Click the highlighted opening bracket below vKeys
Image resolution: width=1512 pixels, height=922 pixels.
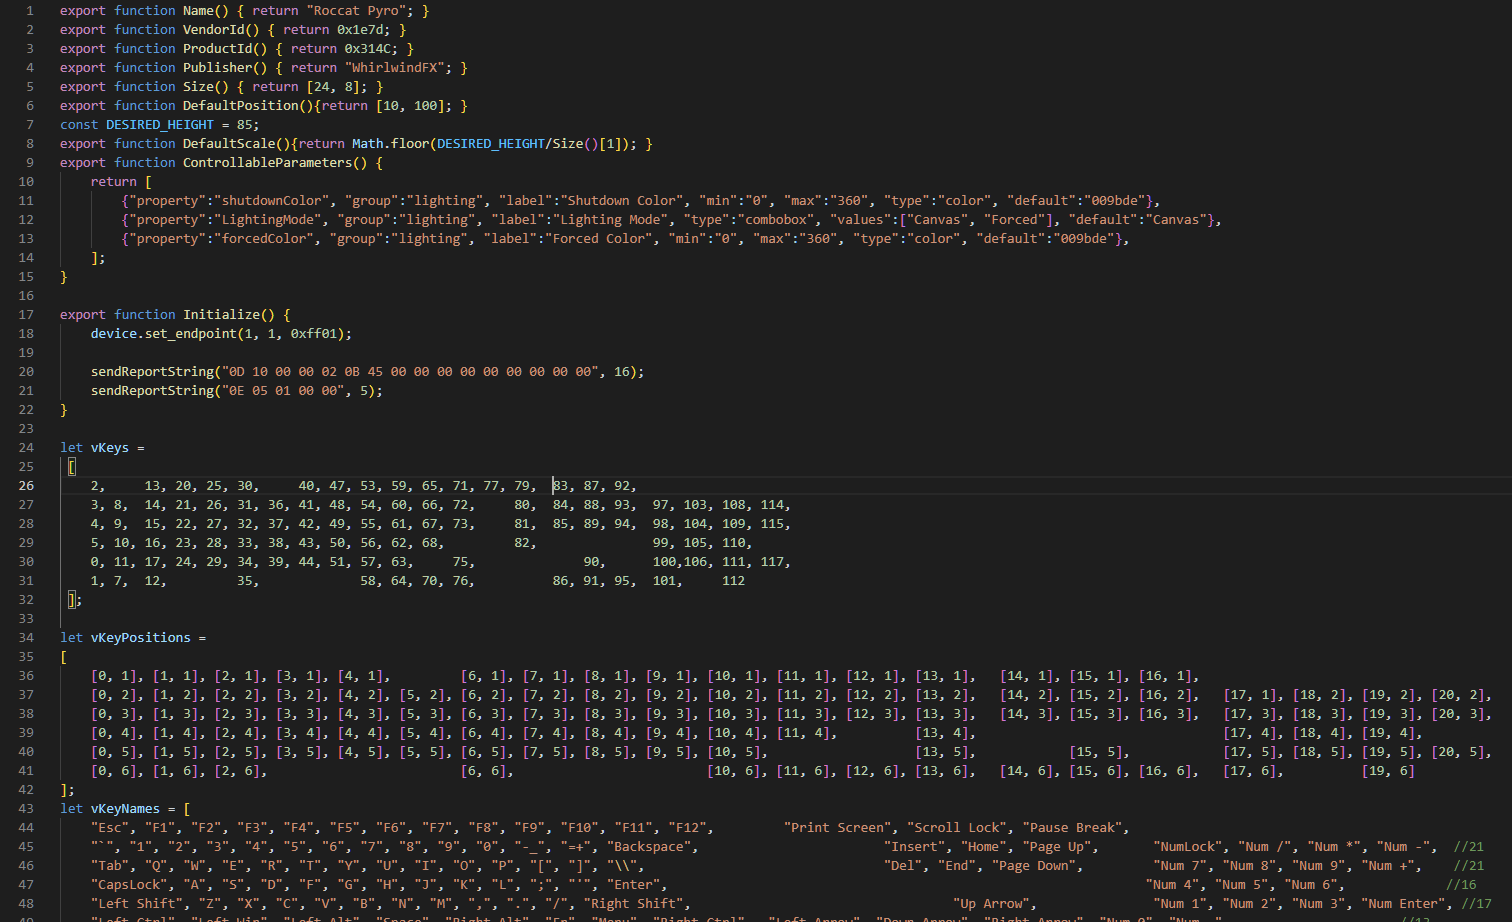(72, 467)
